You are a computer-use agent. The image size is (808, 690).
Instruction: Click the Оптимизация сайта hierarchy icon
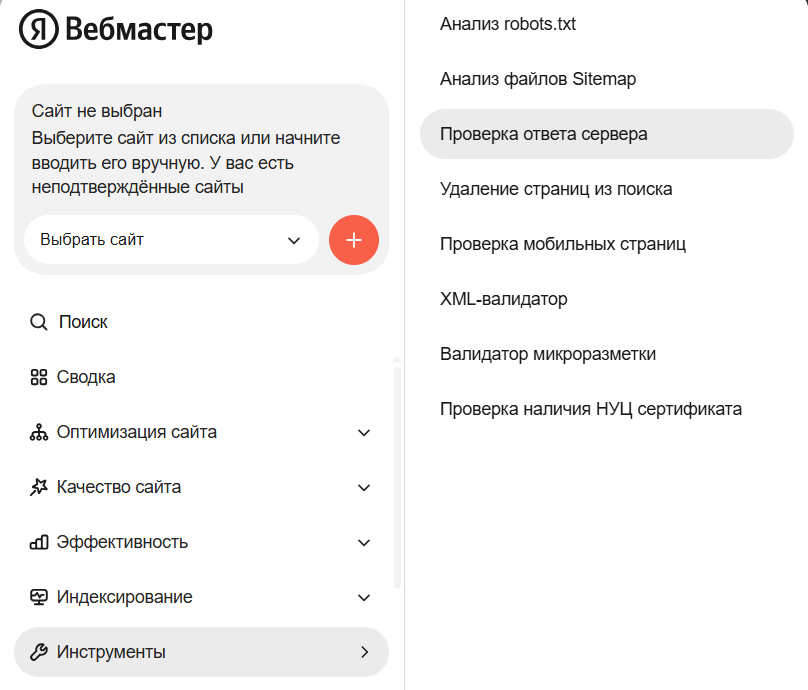click(39, 432)
